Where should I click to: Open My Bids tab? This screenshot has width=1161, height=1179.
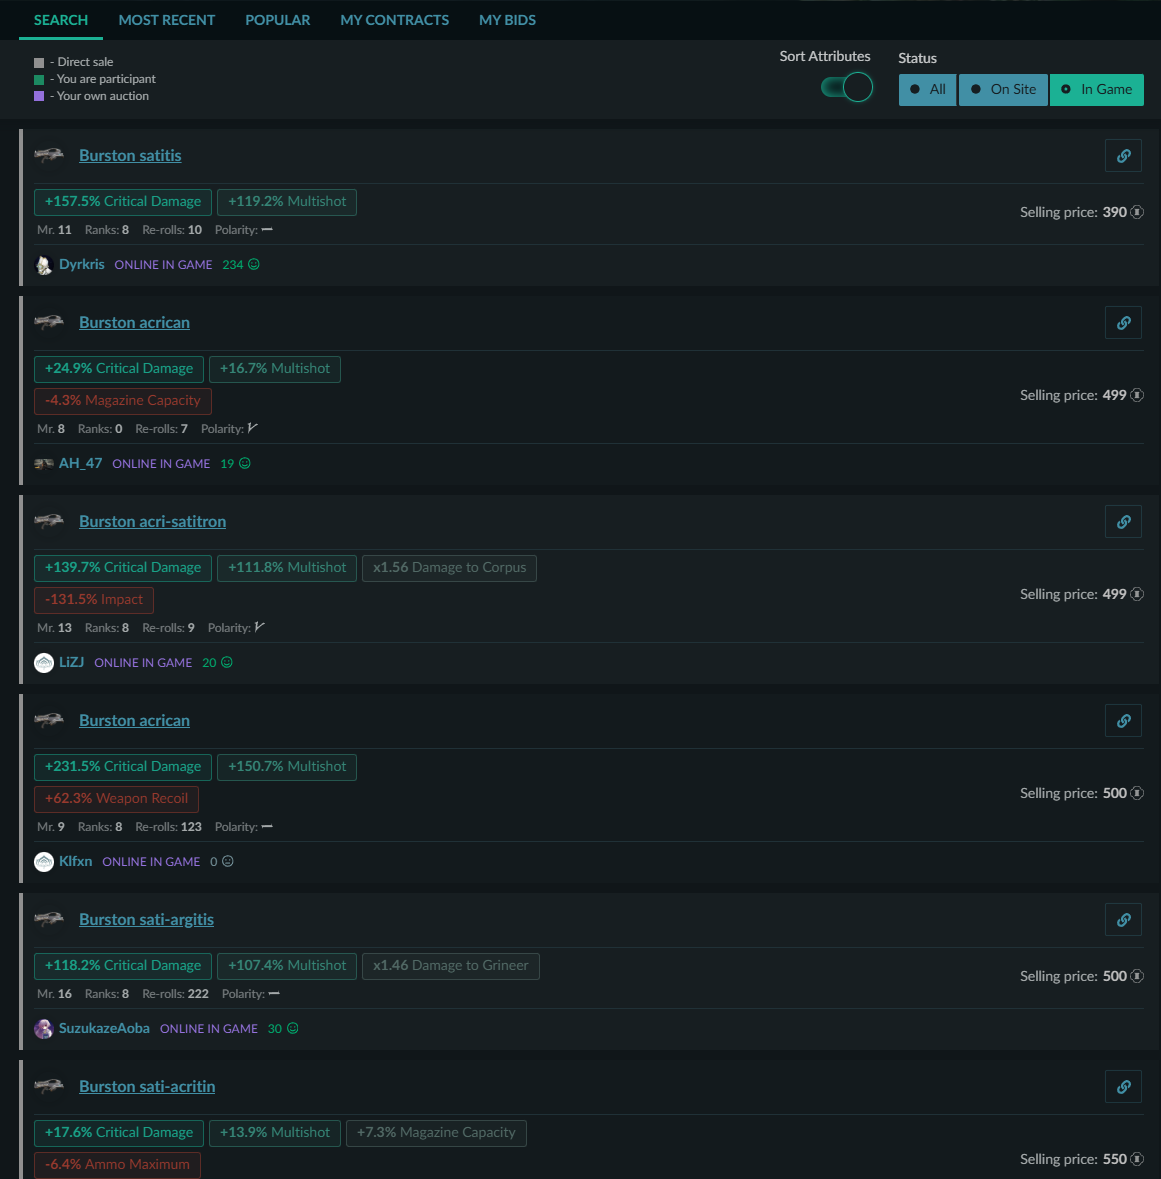tap(508, 20)
